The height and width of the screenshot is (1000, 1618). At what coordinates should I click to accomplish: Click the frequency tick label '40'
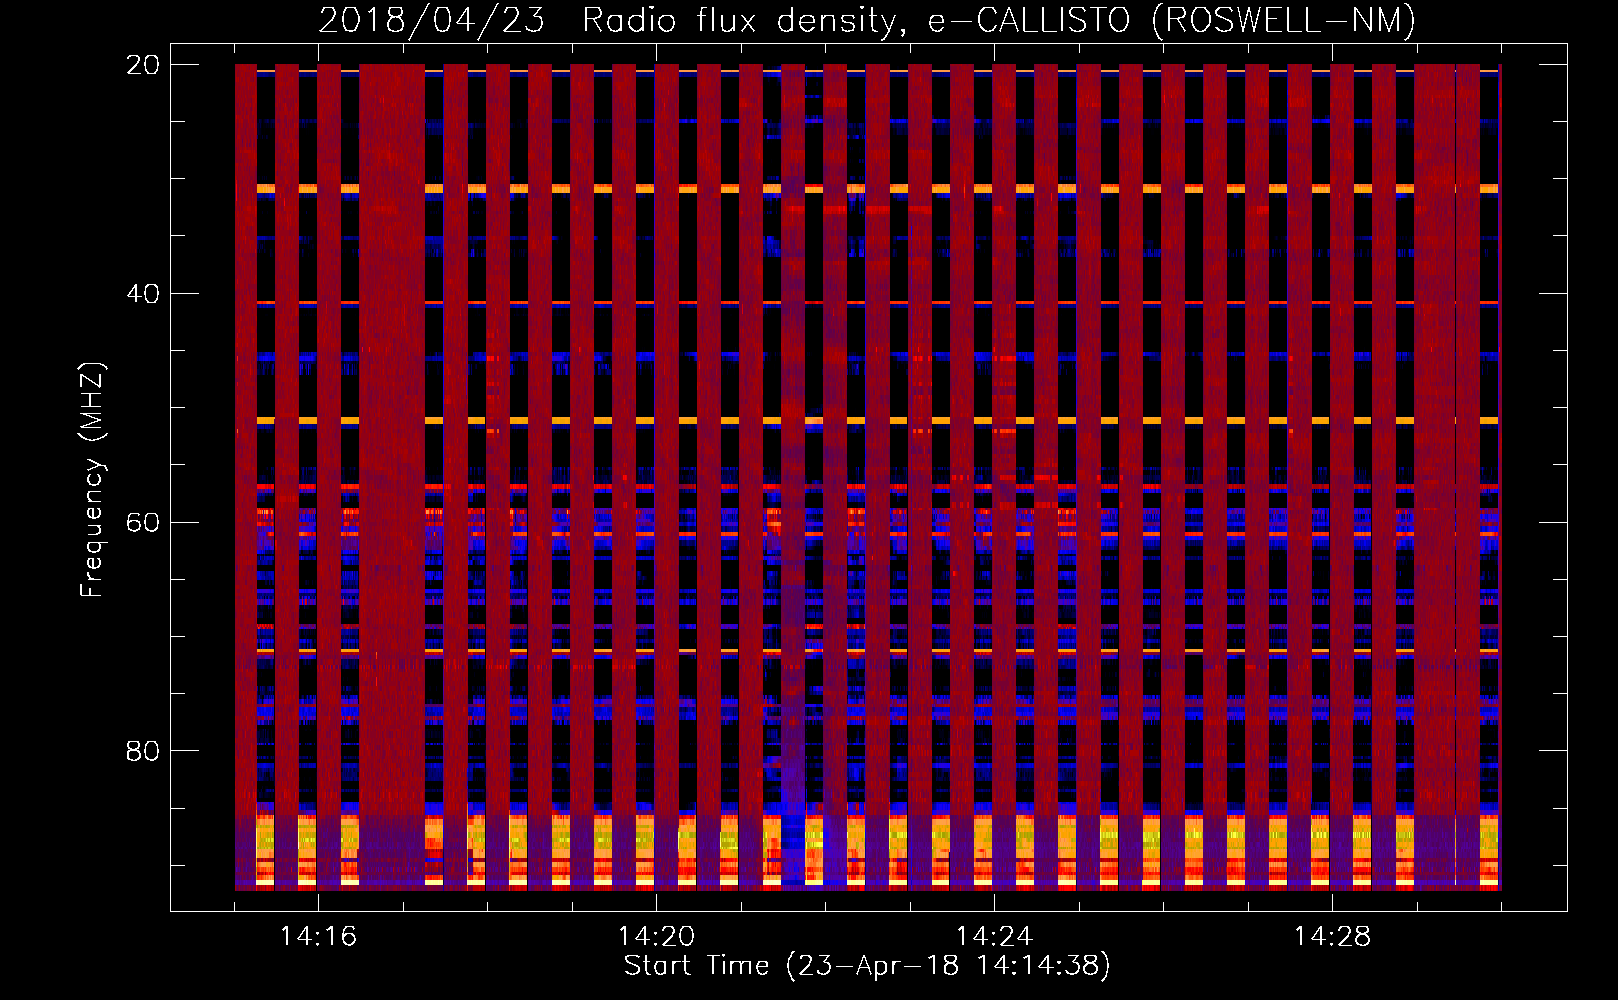(x=144, y=294)
